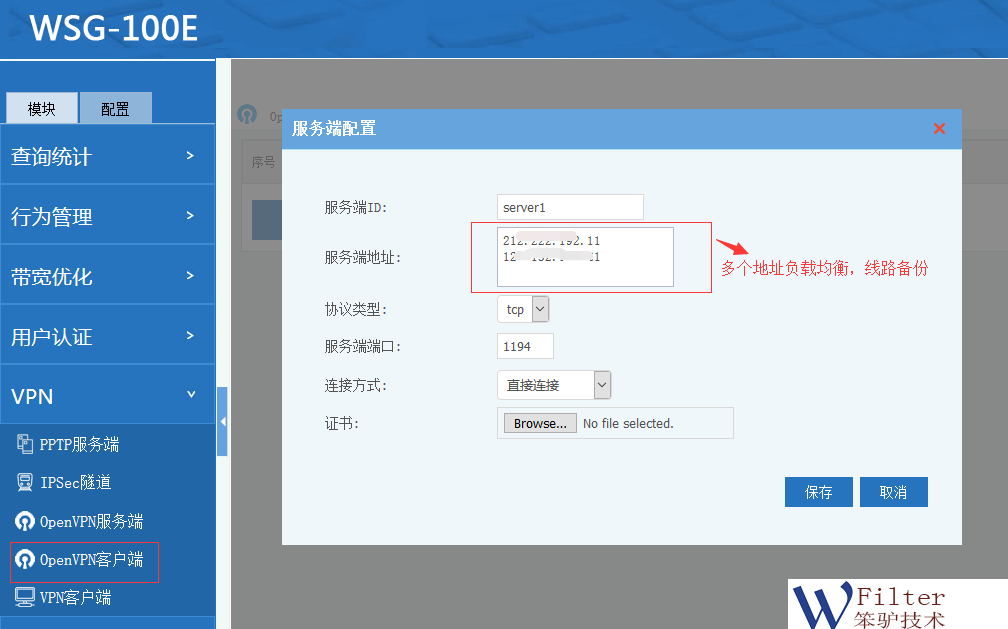Close the 服务端配置 dialog with red X
Image resolution: width=1008 pixels, height=629 pixels.
point(939,128)
